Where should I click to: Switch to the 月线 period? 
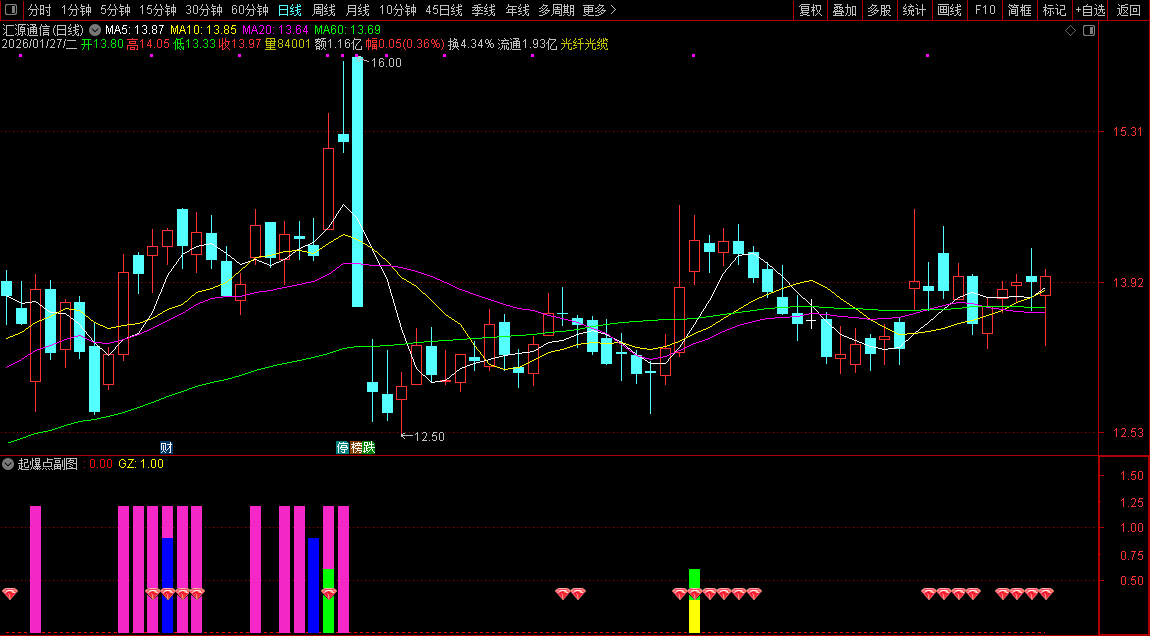357,10
